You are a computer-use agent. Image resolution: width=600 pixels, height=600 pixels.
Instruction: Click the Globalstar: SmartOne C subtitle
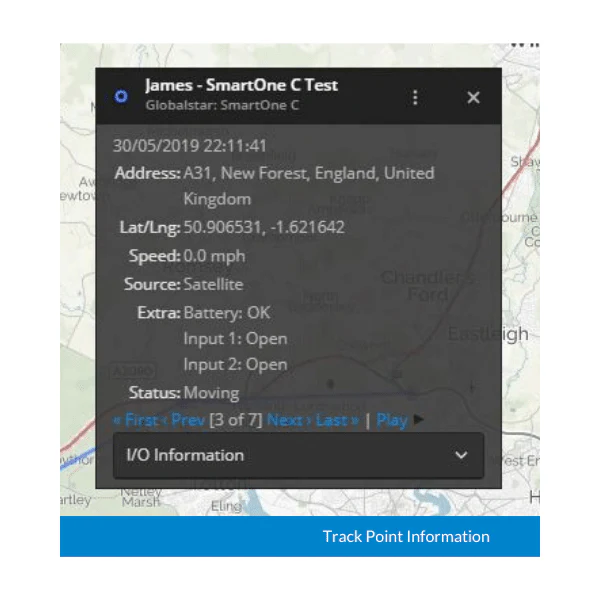pos(222,105)
